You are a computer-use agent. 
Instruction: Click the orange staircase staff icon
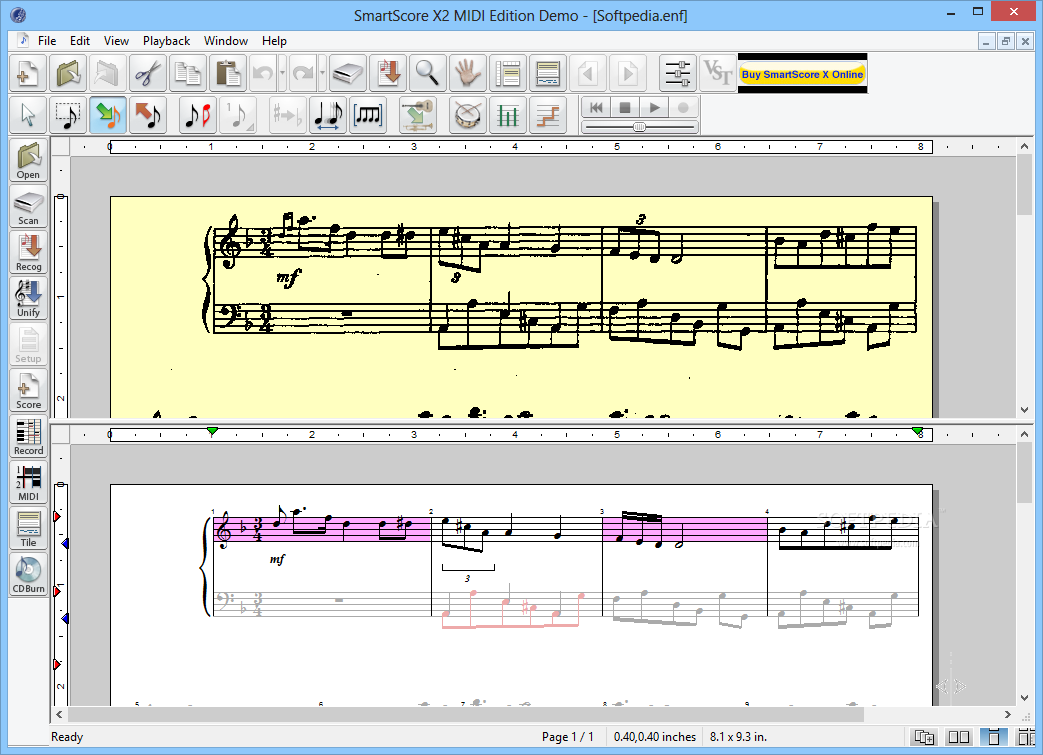tap(547, 114)
